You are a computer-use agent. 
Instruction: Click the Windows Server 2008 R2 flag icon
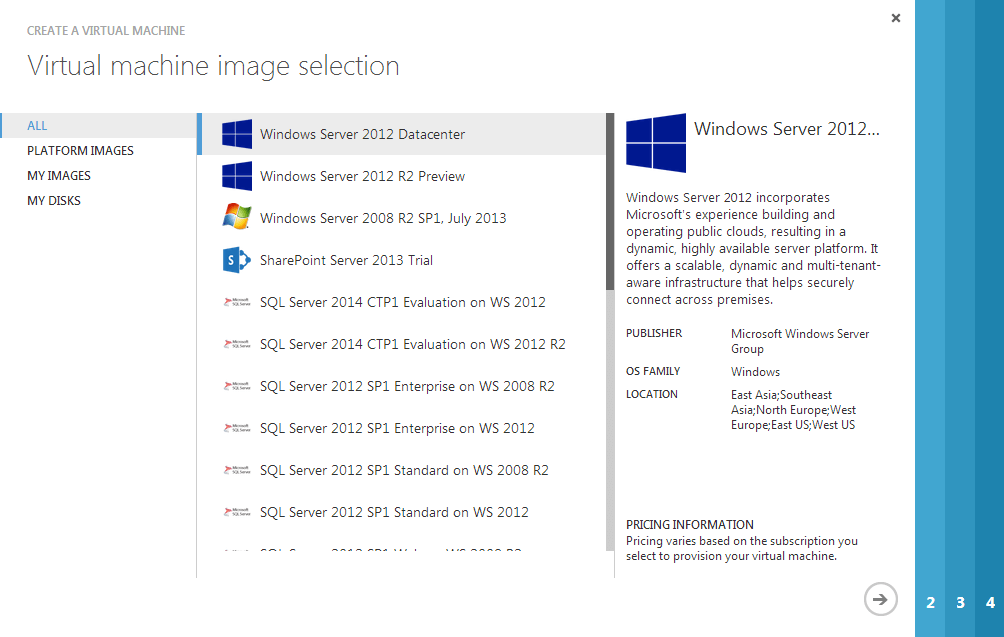[237, 217]
